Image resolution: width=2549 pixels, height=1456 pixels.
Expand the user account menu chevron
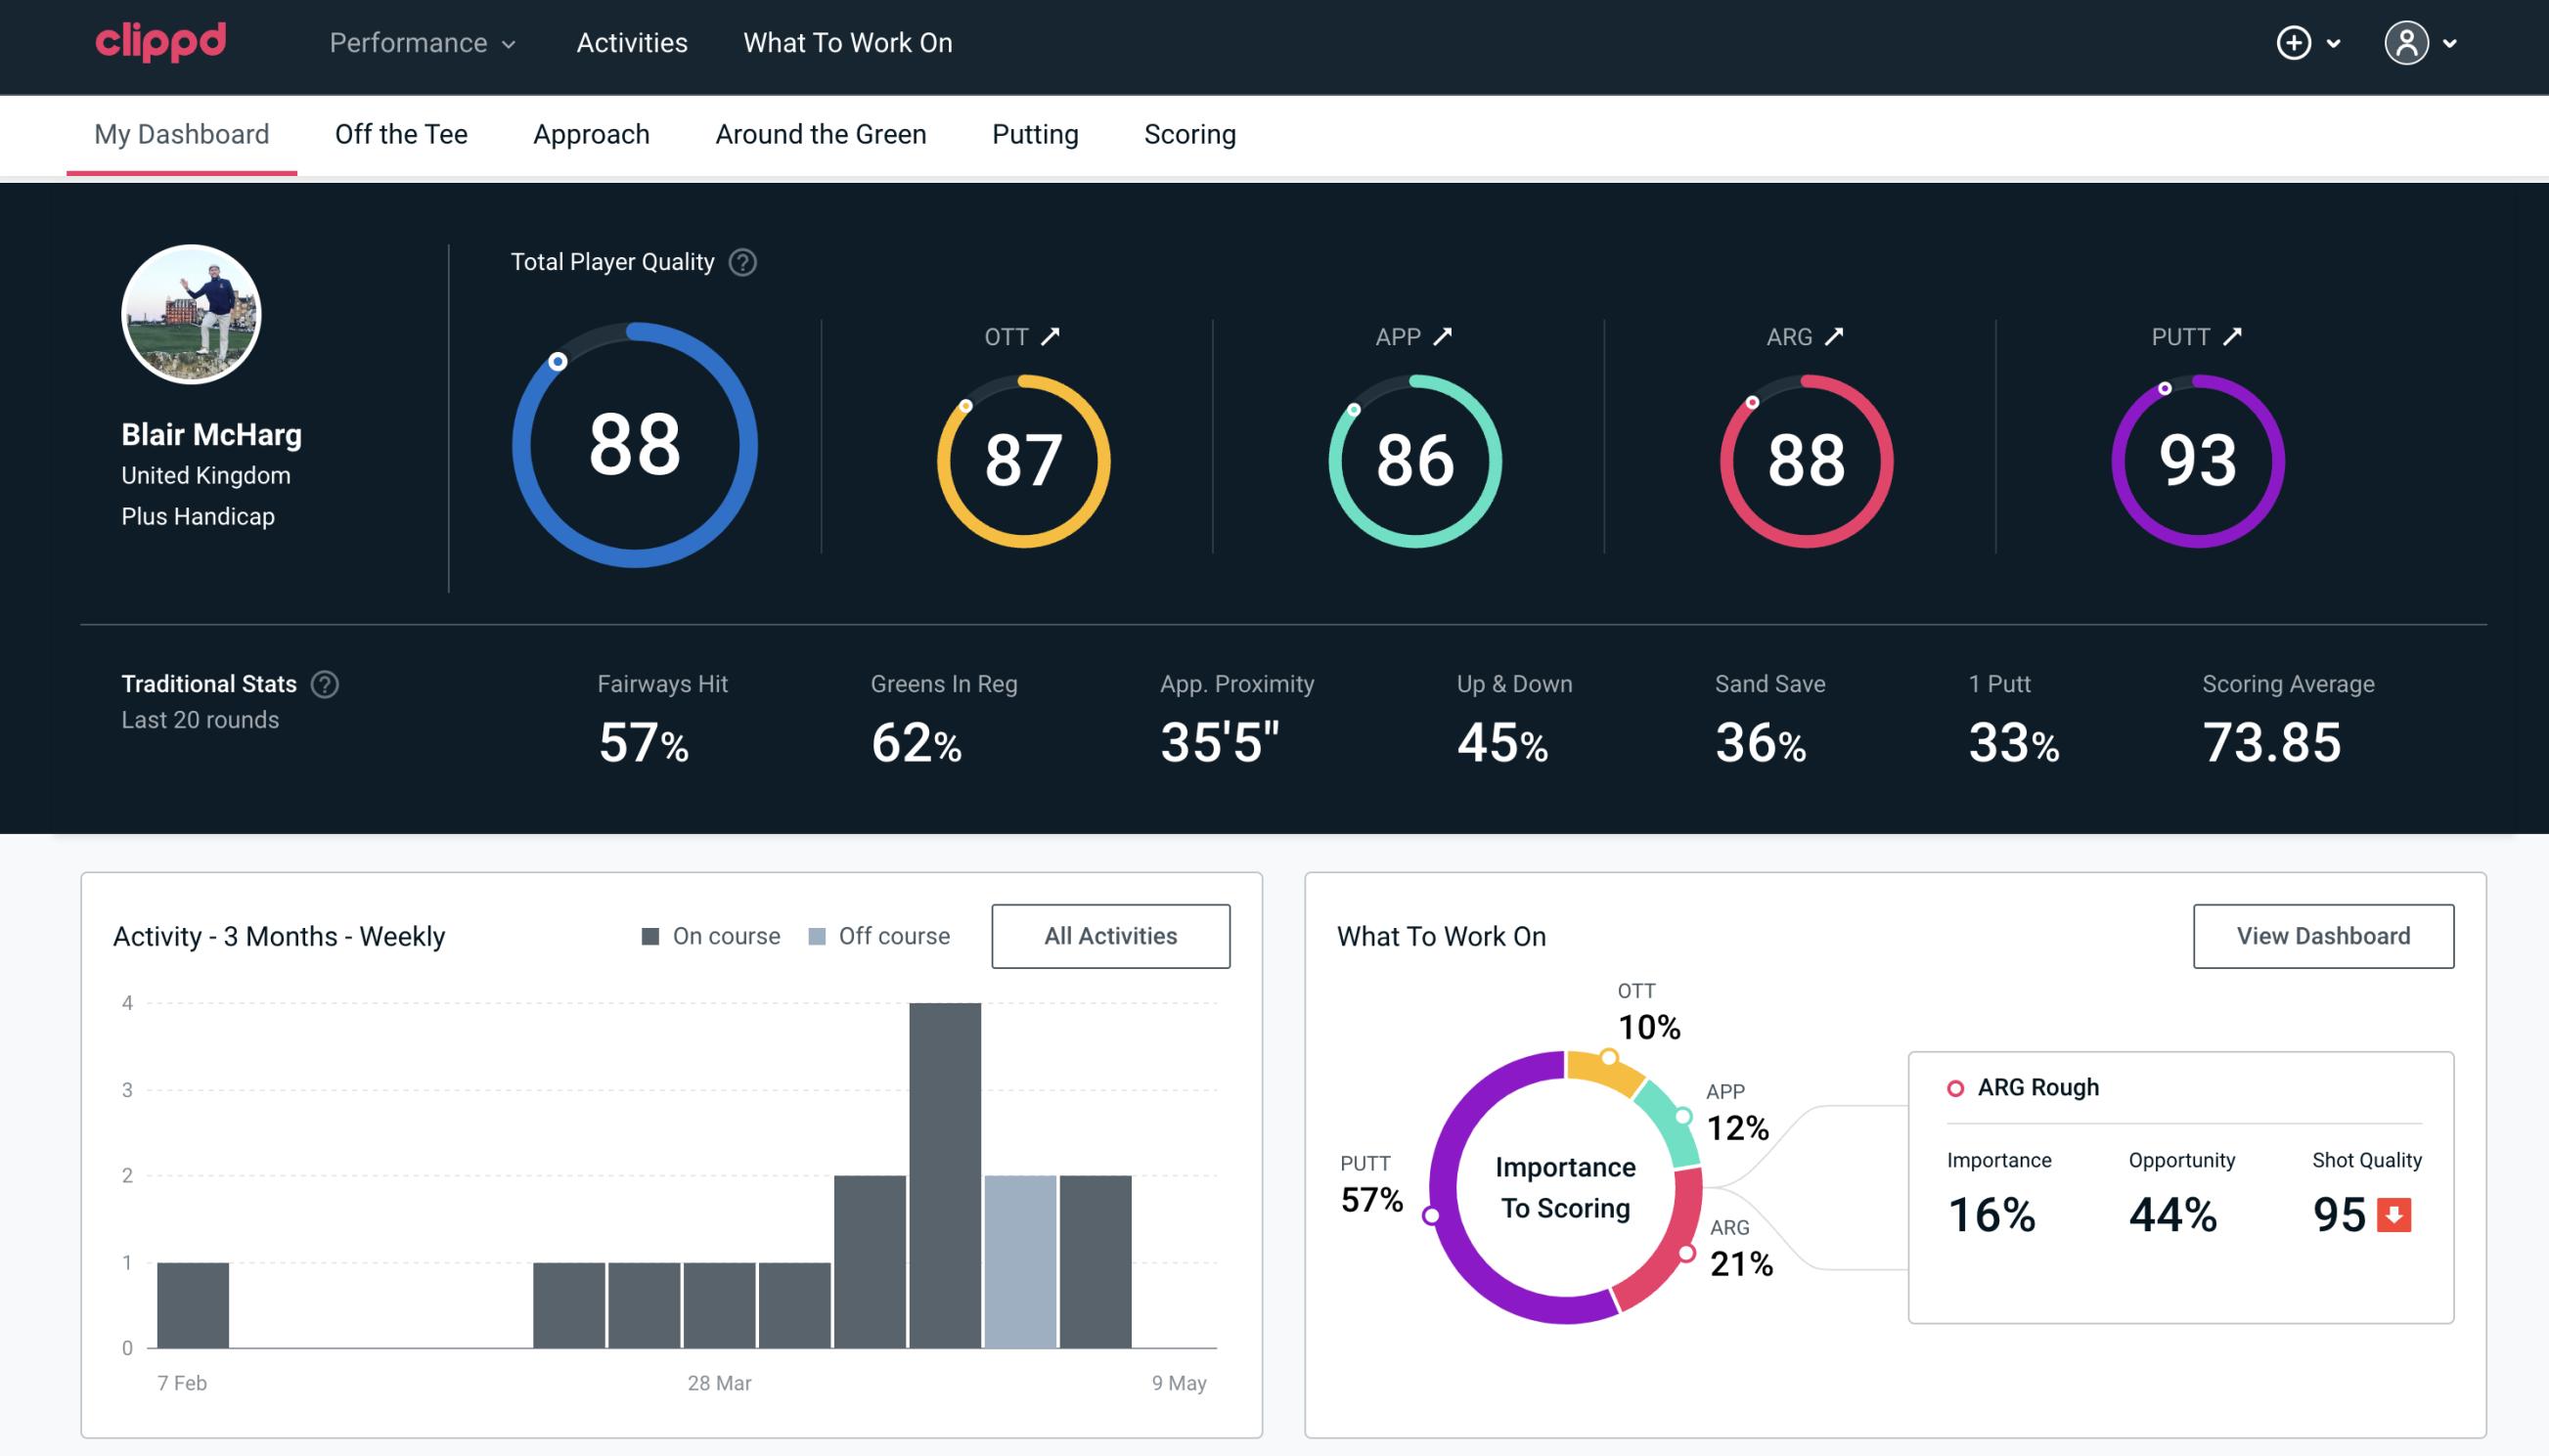pos(2451,44)
